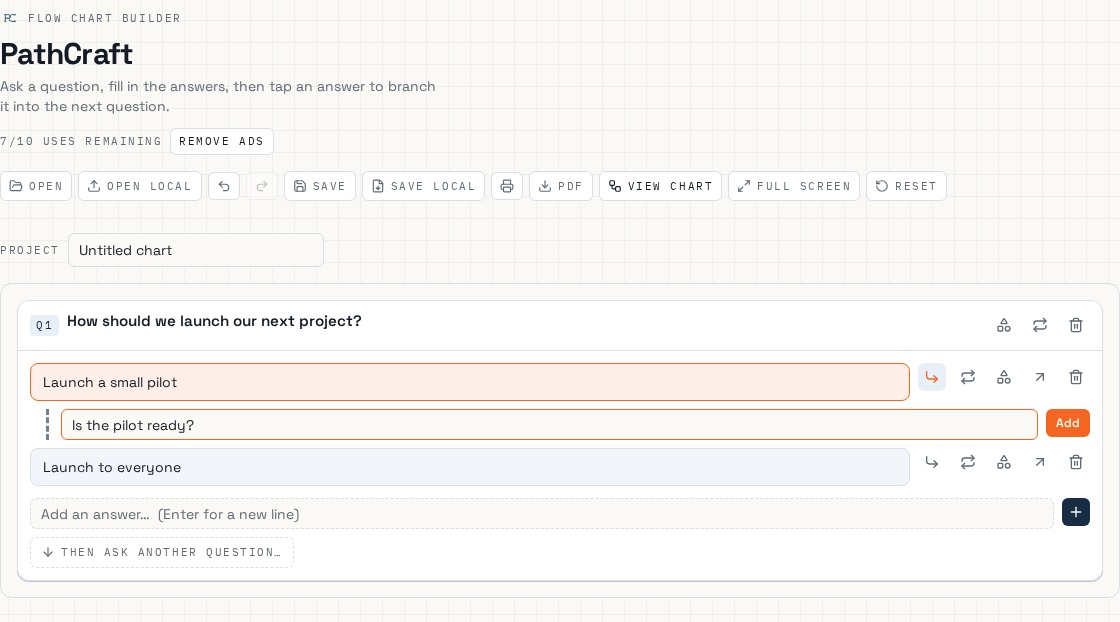Click Remove Ads button

[221, 141]
